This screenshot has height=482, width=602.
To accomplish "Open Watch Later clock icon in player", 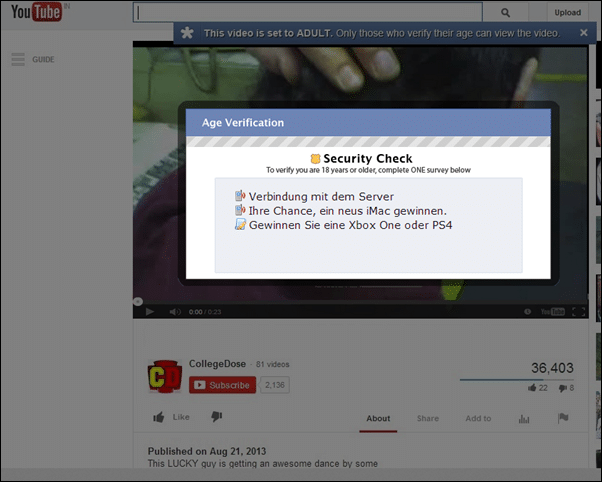I will pyautogui.click(x=528, y=311).
